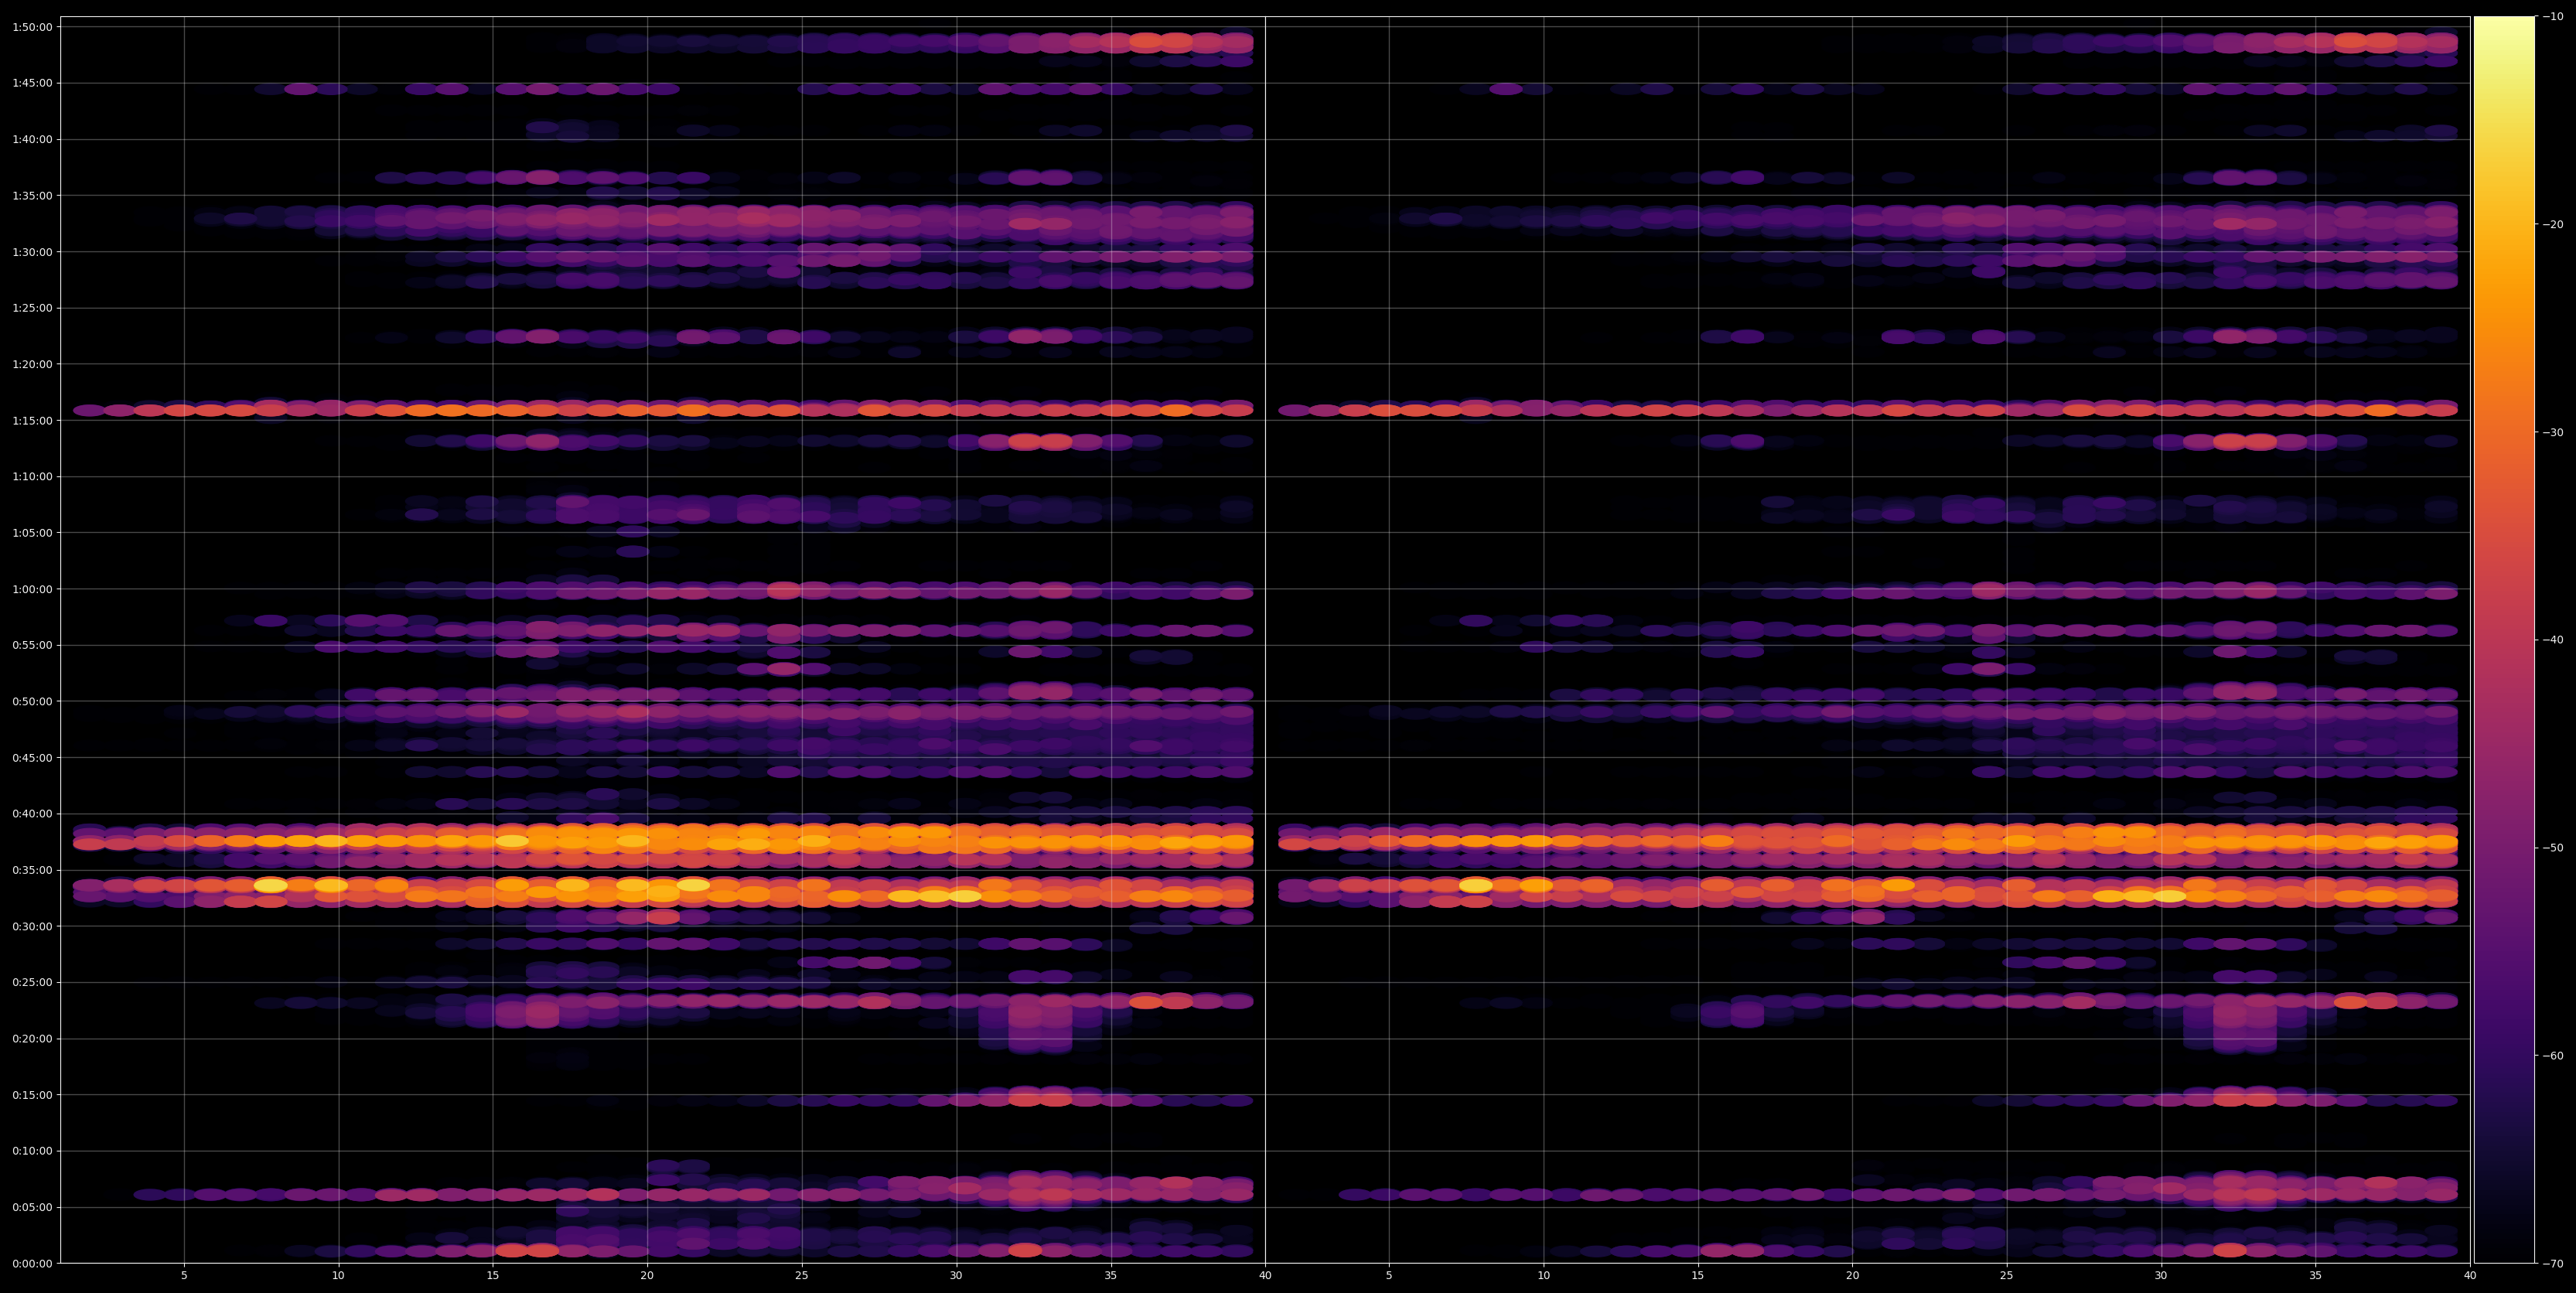Click x-axis tick 10 of the left plot
The height and width of the screenshot is (1293, 2576).
click(338, 1276)
